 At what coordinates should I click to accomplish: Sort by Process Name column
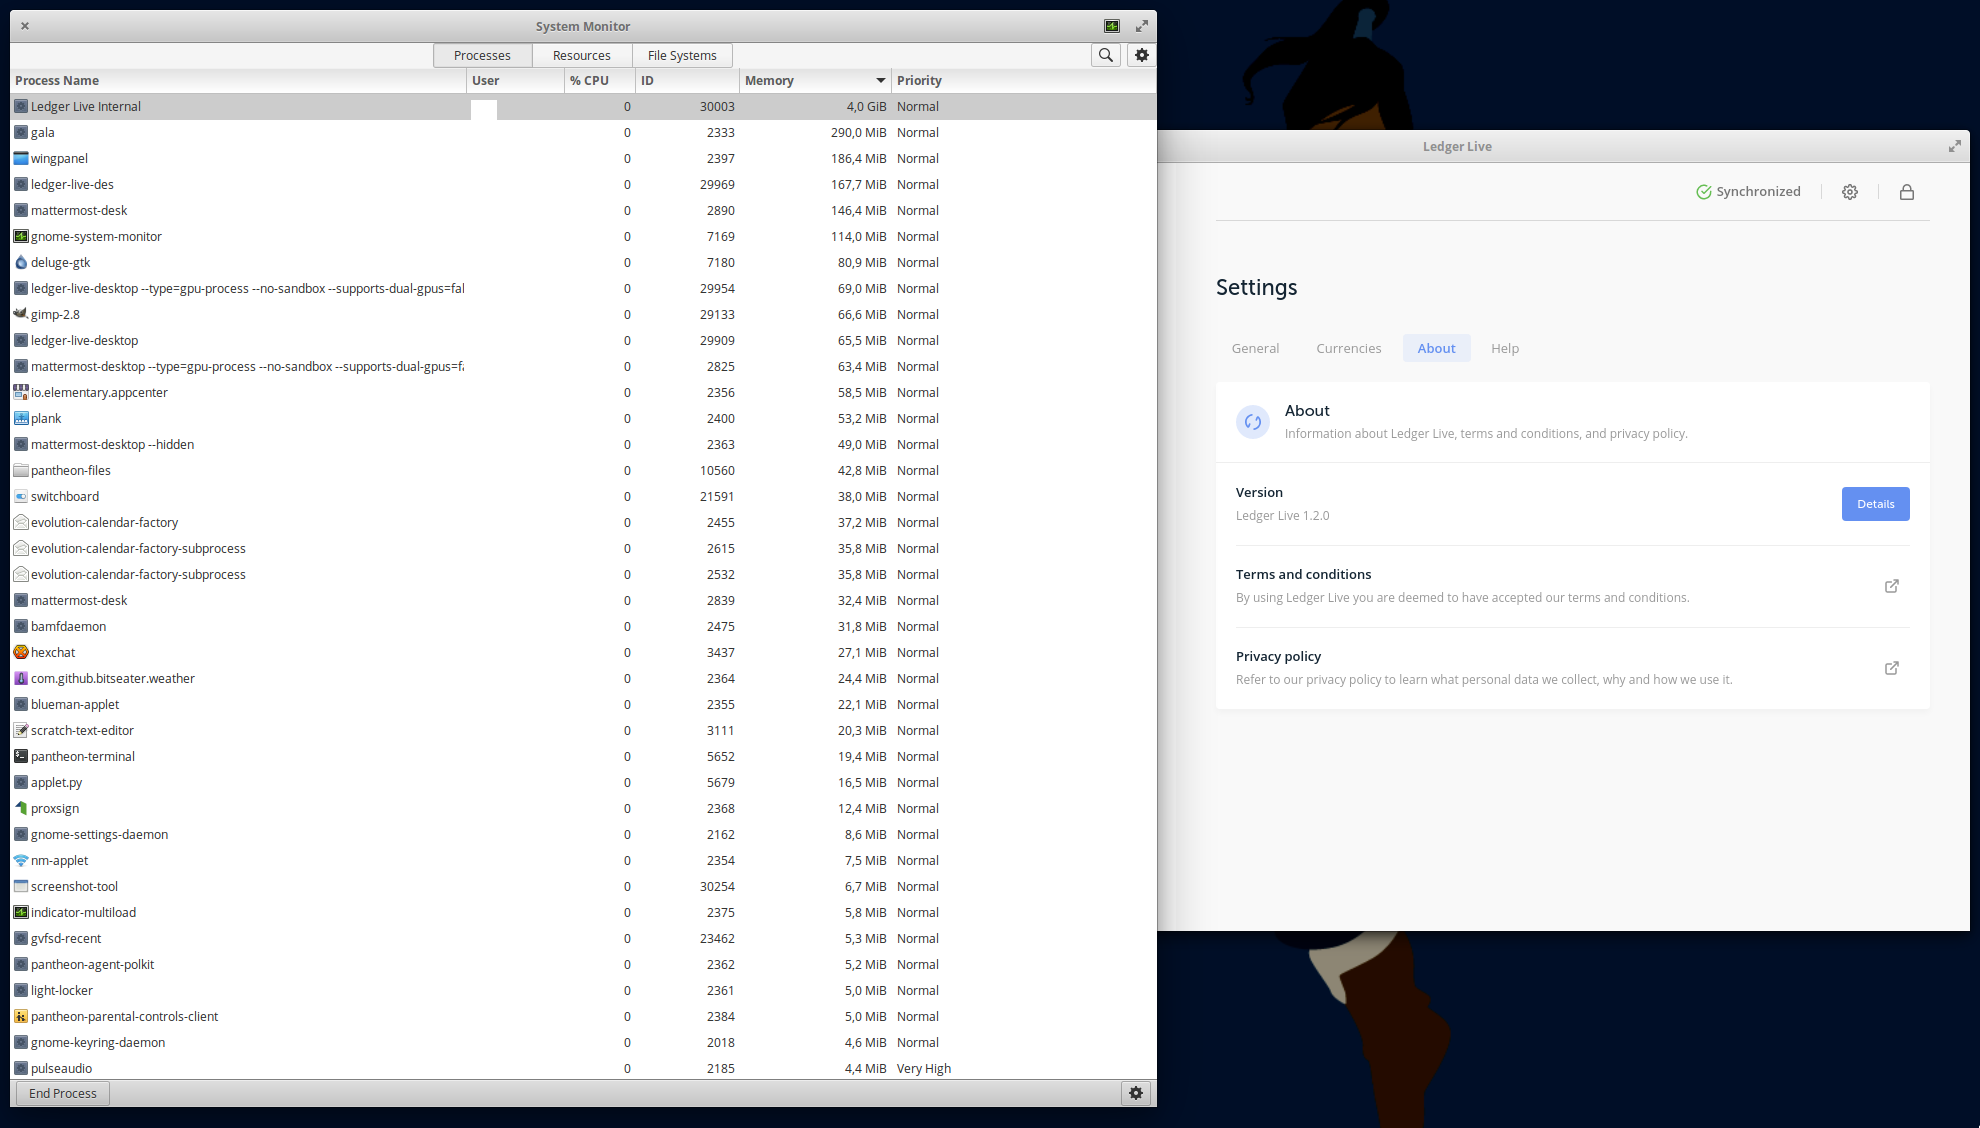238,81
